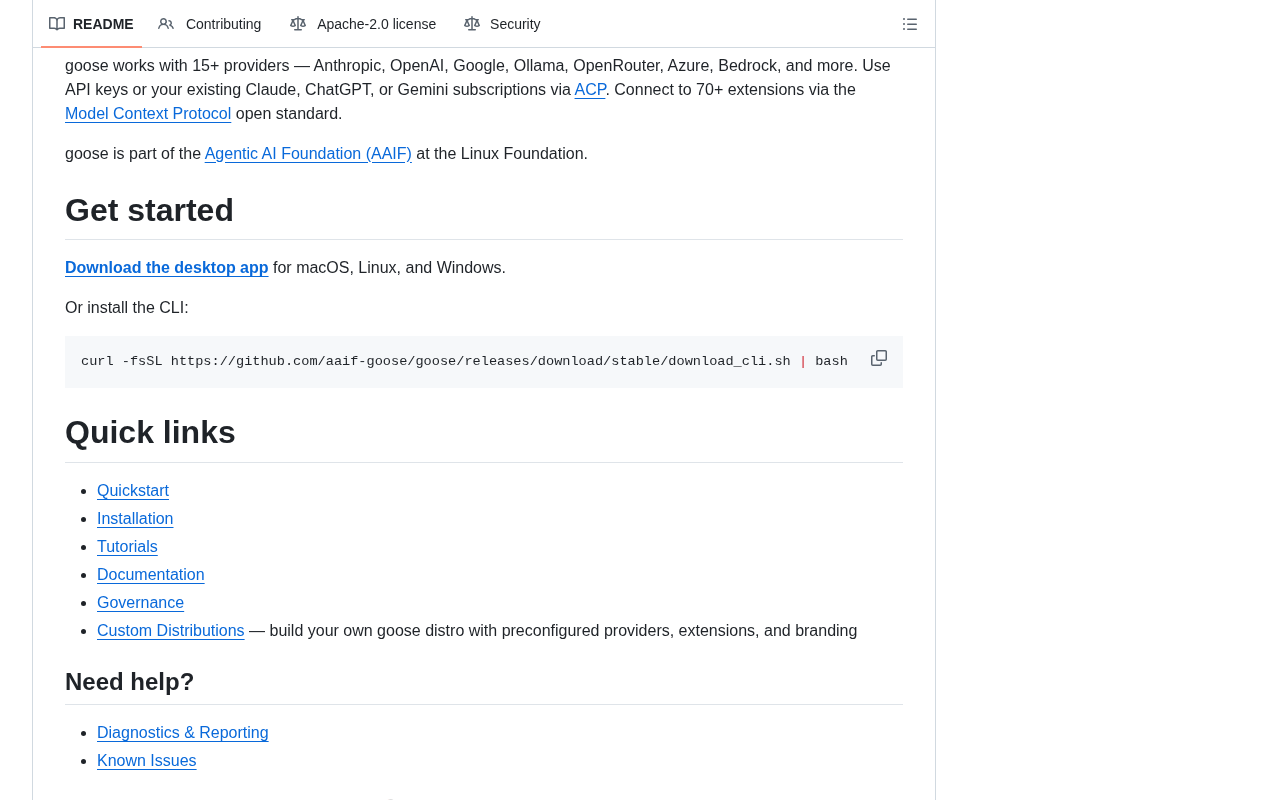Image resolution: width=1280 pixels, height=800 pixels.
Task: Click the Contributing people icon
Action: (x=166, y=24)
